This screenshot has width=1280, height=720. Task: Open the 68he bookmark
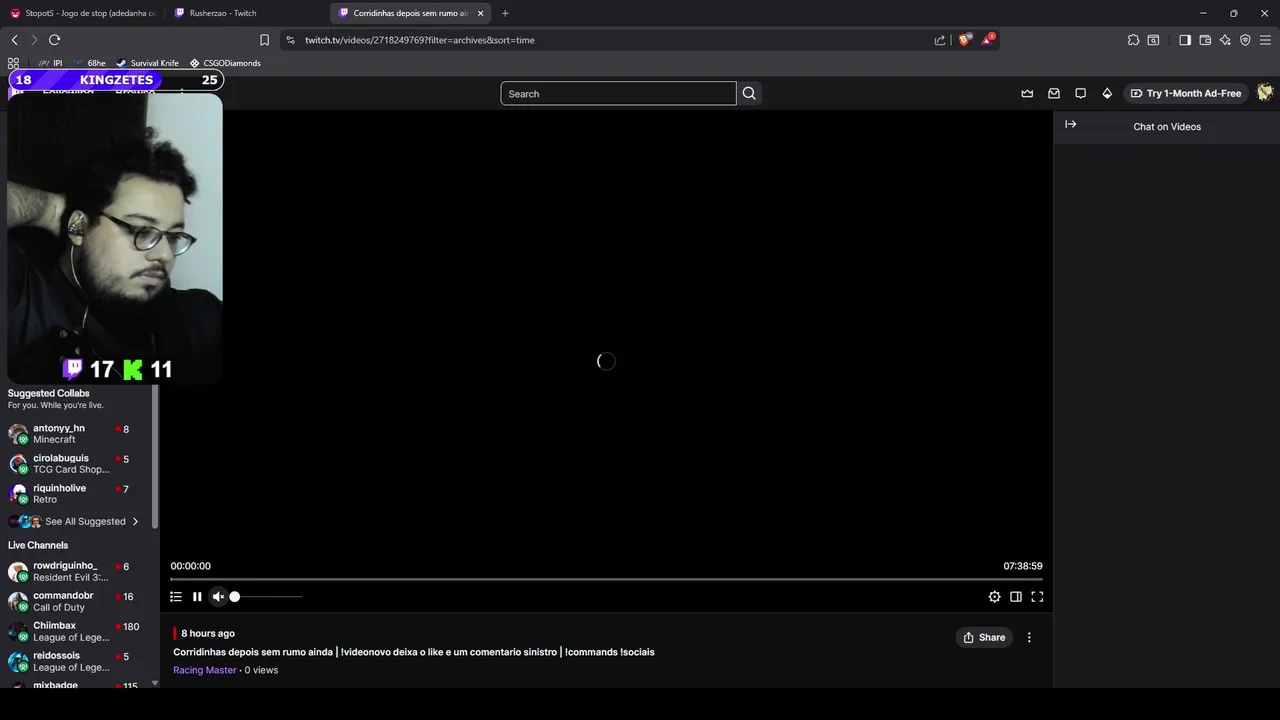[x=89, y=63]
